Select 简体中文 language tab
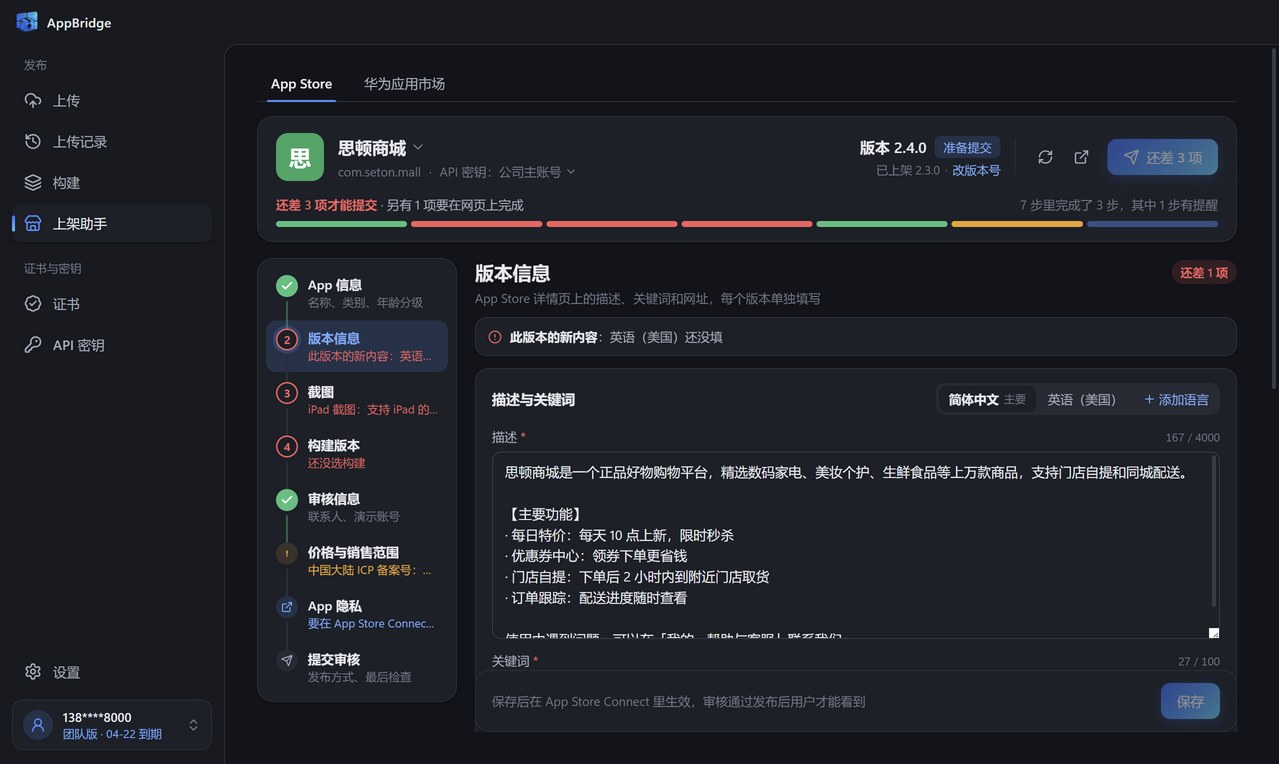The image size is (1279, 764). [x=986, y=399]
